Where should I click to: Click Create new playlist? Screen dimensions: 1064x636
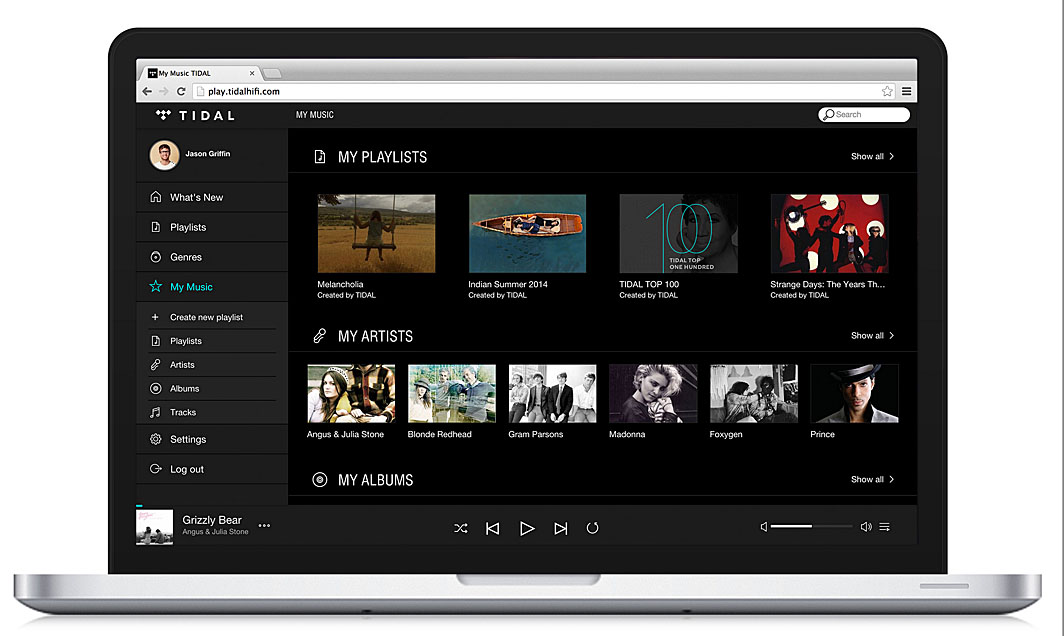tap(206, 317)
